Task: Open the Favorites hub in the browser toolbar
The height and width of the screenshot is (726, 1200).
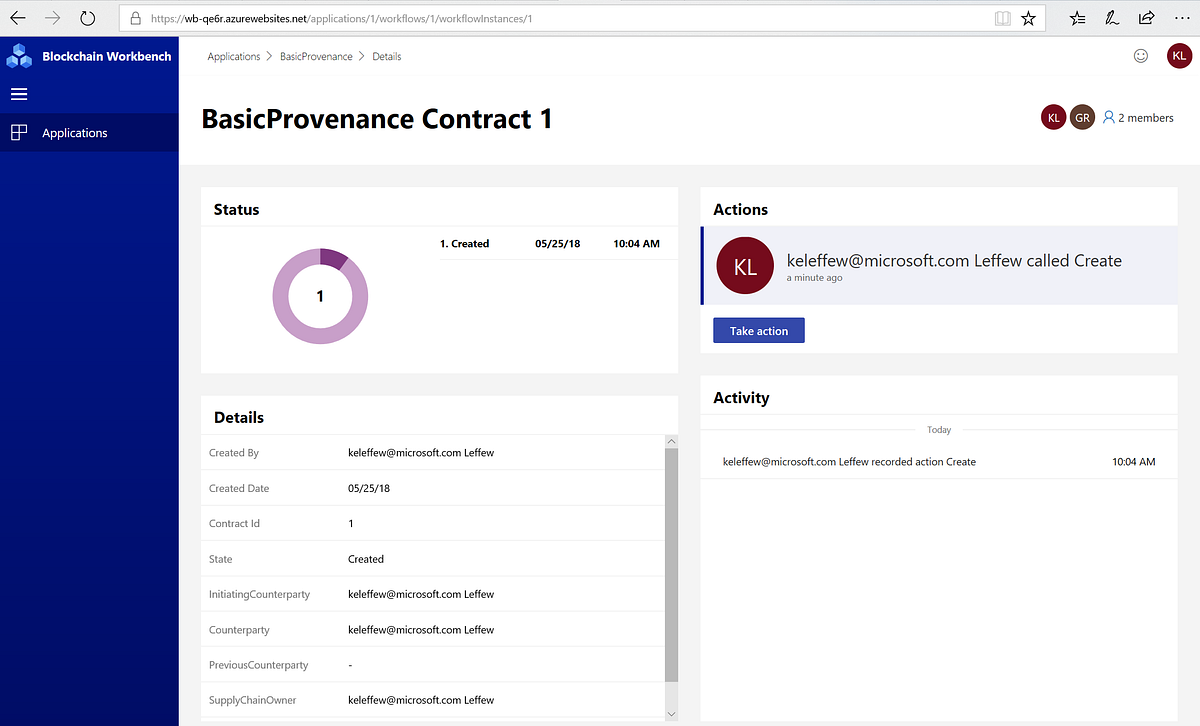Action: click(x=1077, y=17)
